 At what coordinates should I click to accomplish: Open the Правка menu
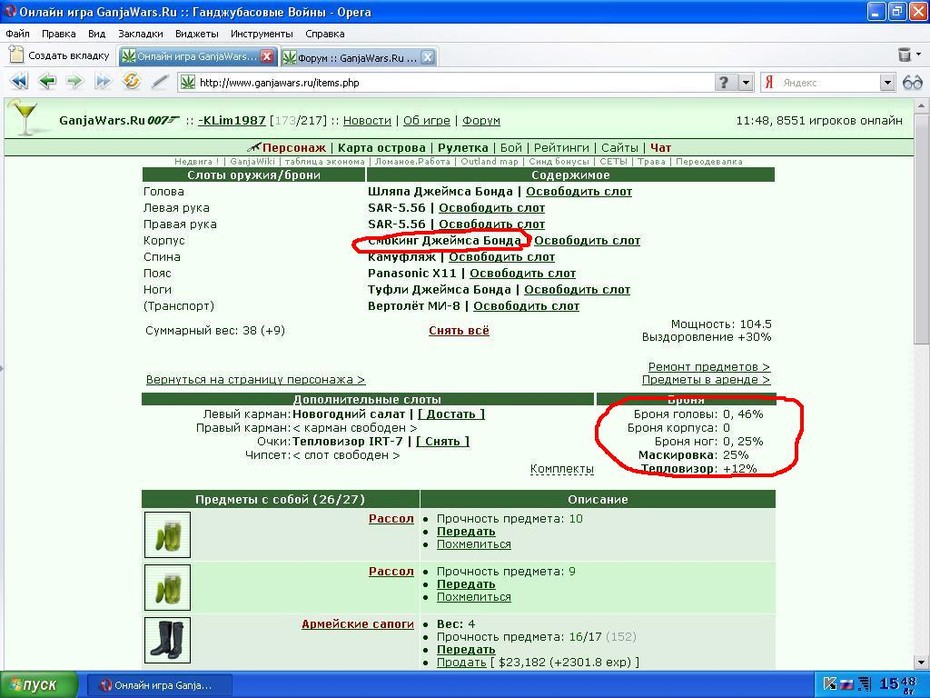pyautogui.click(x=59, y=34)
